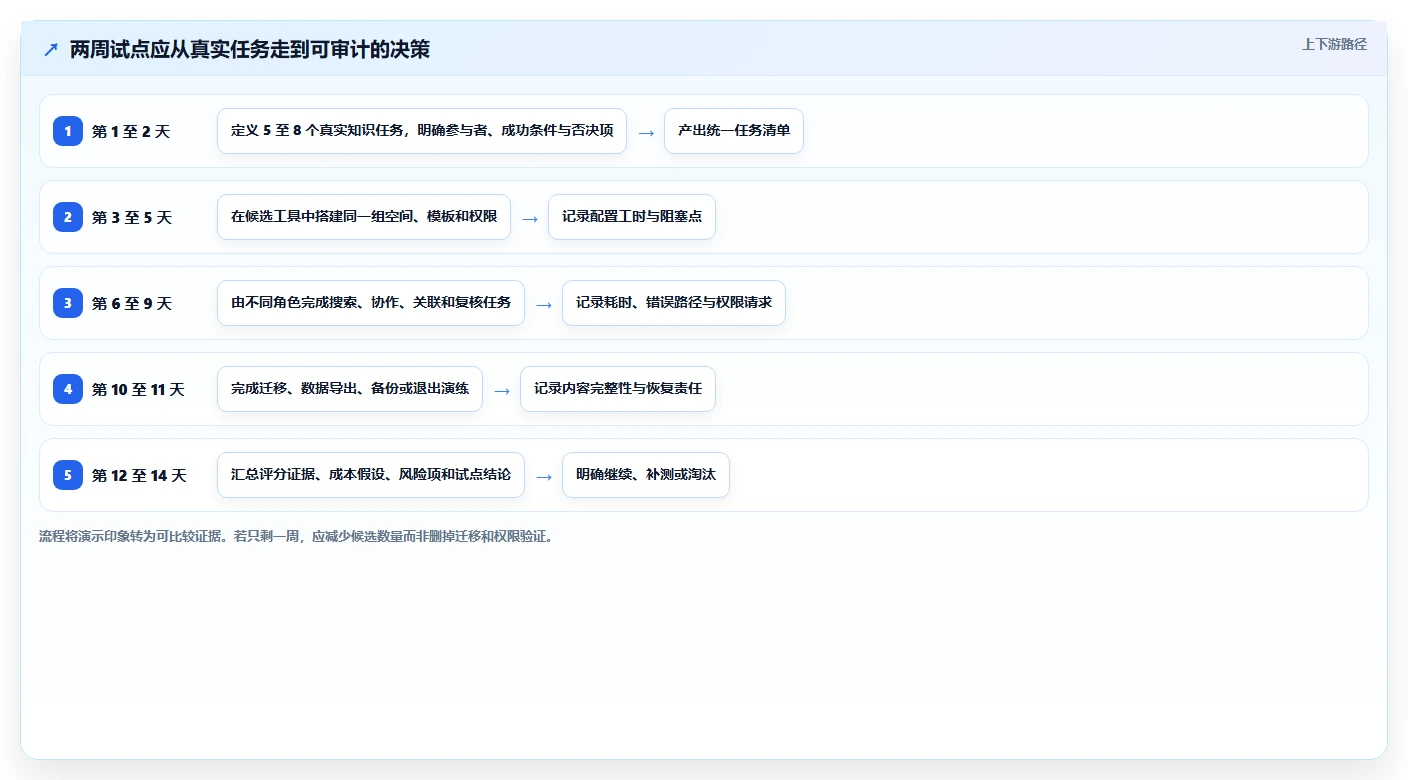Select step number badge 4
Image resolution: width=1408 pixels, height=780 pixels.
point(68,389)
